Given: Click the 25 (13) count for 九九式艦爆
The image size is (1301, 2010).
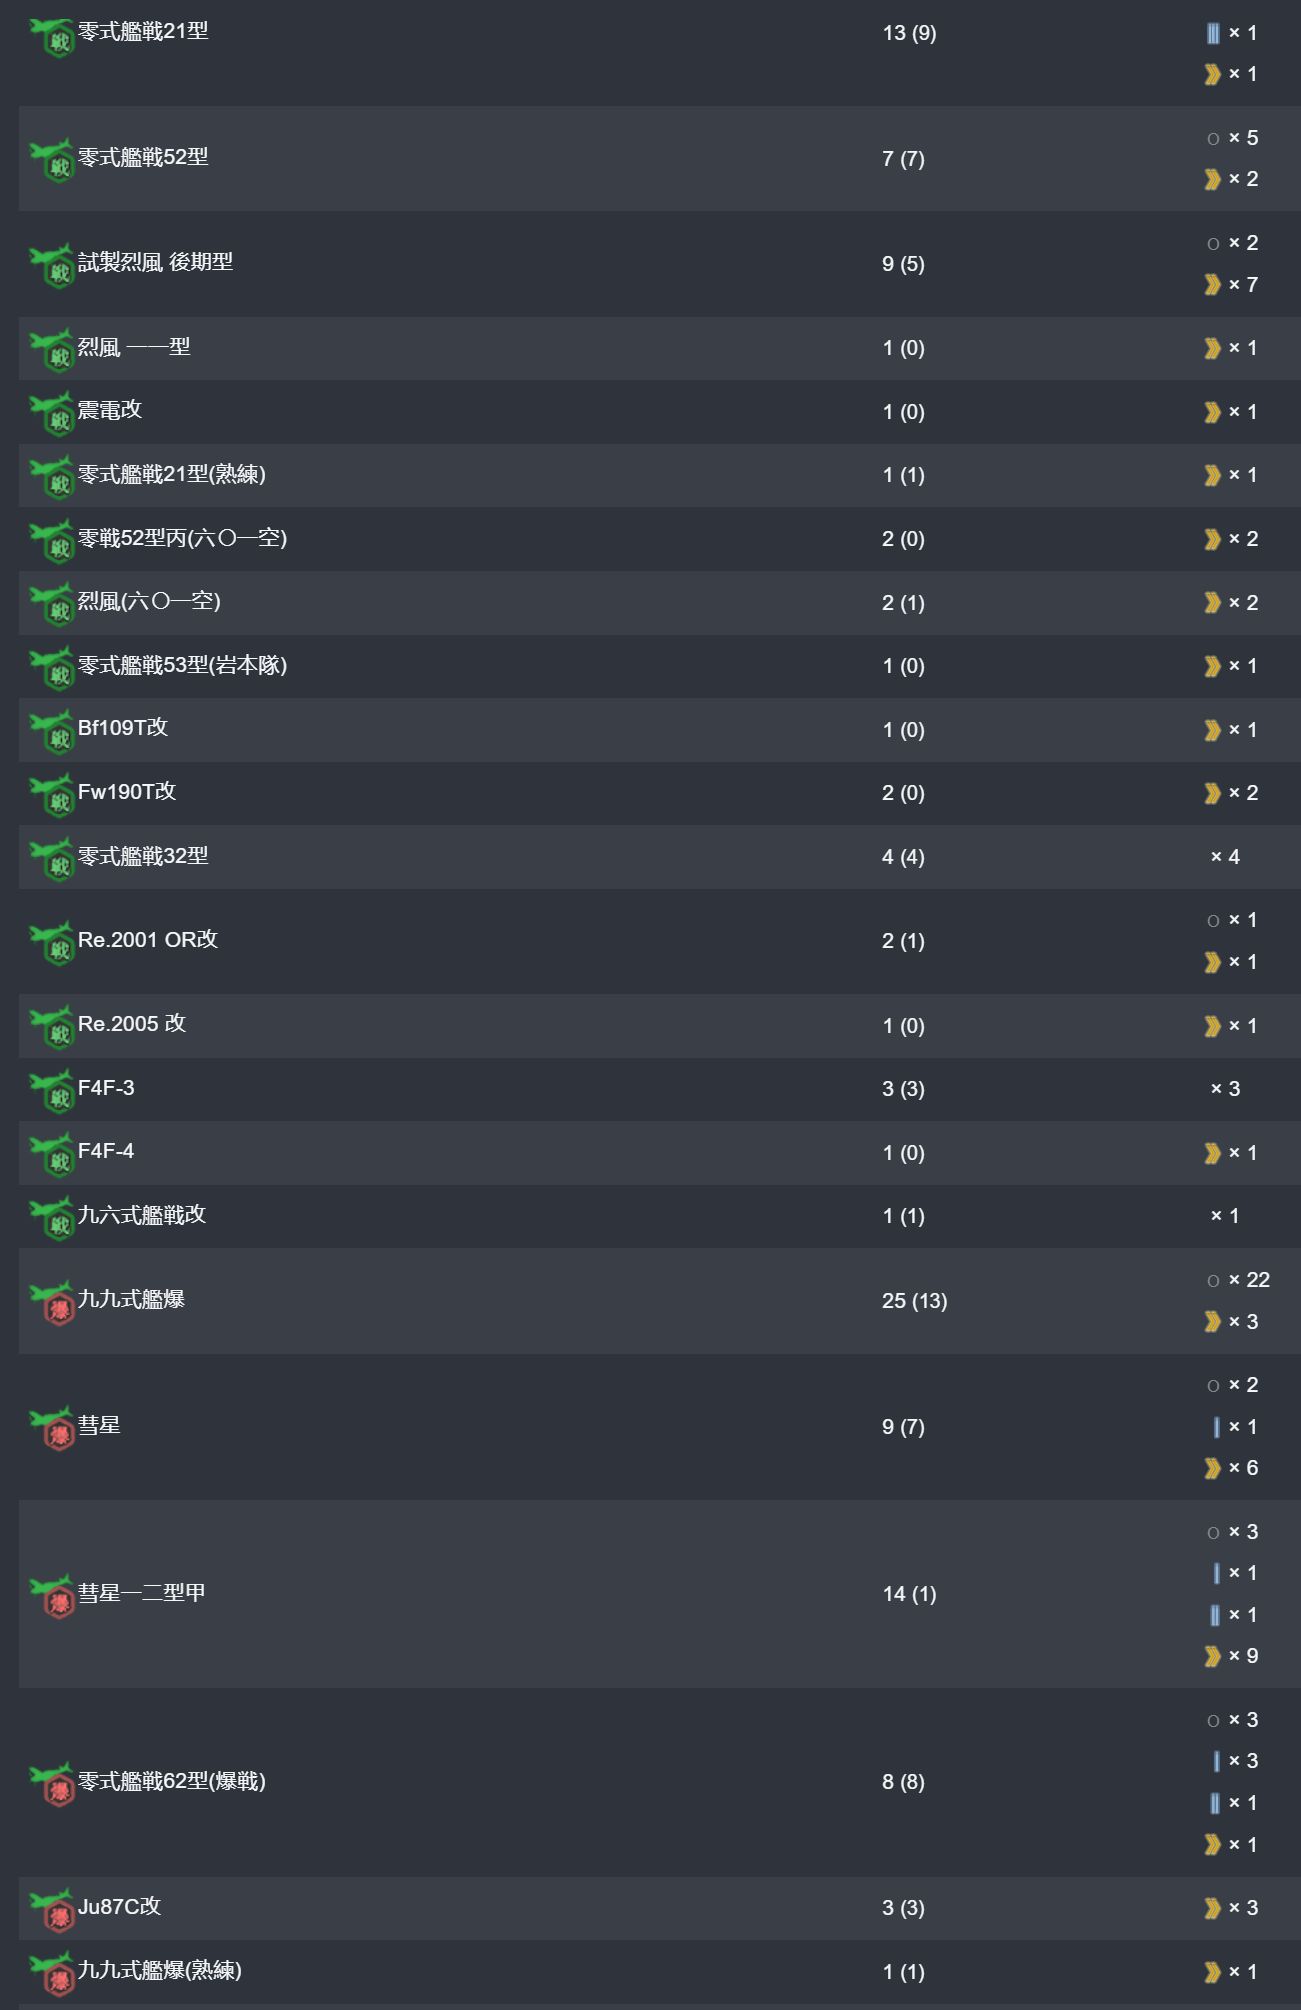Looking at the screenshot, I should [914, 1301].
